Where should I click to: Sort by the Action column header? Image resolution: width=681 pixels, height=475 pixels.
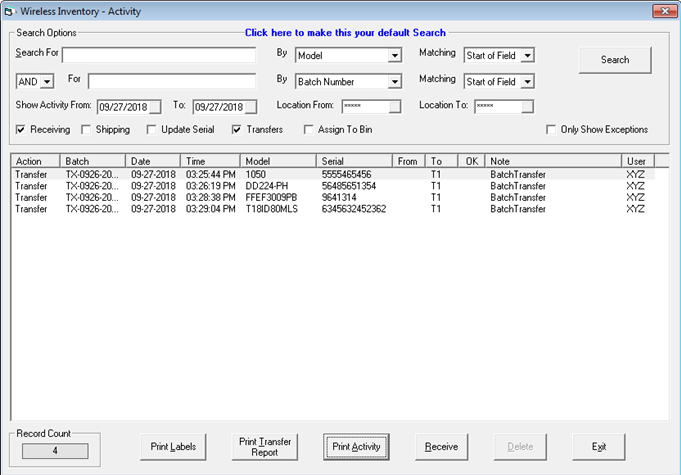(x=35, y=161)
